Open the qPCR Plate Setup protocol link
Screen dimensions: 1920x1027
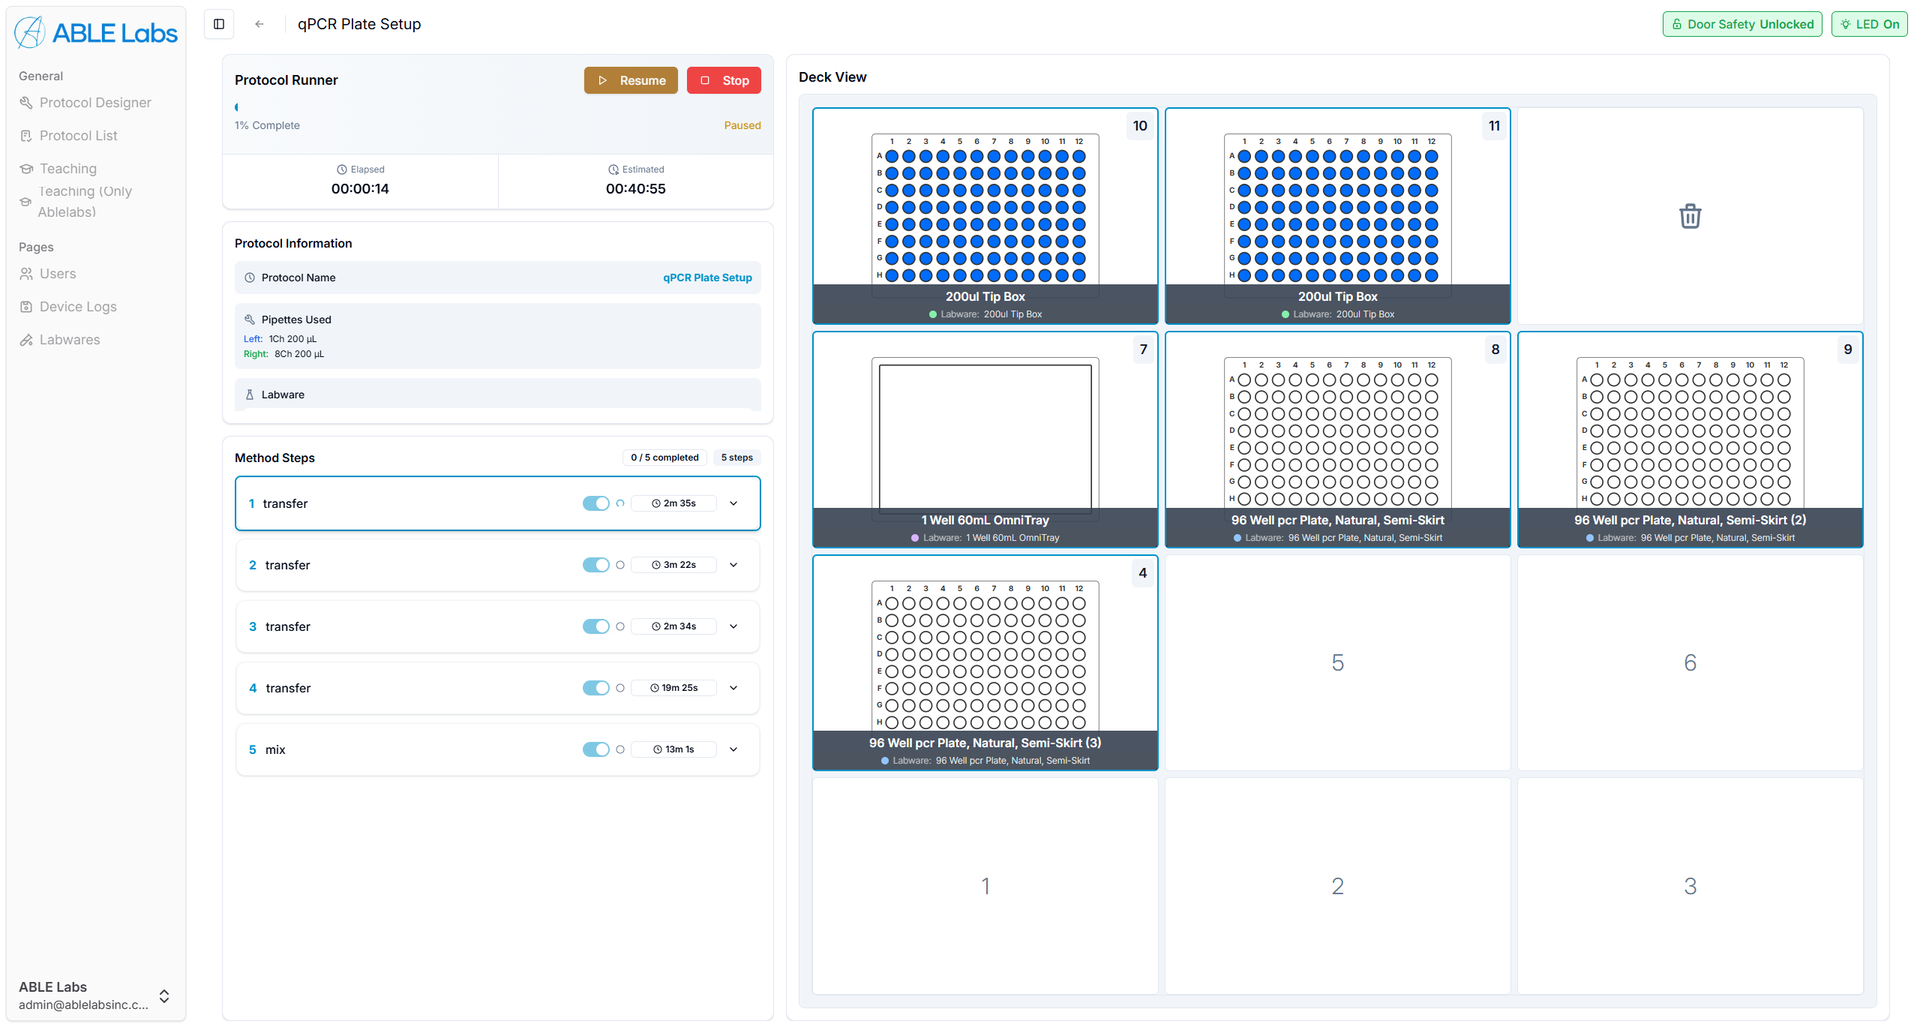[707, 278]
